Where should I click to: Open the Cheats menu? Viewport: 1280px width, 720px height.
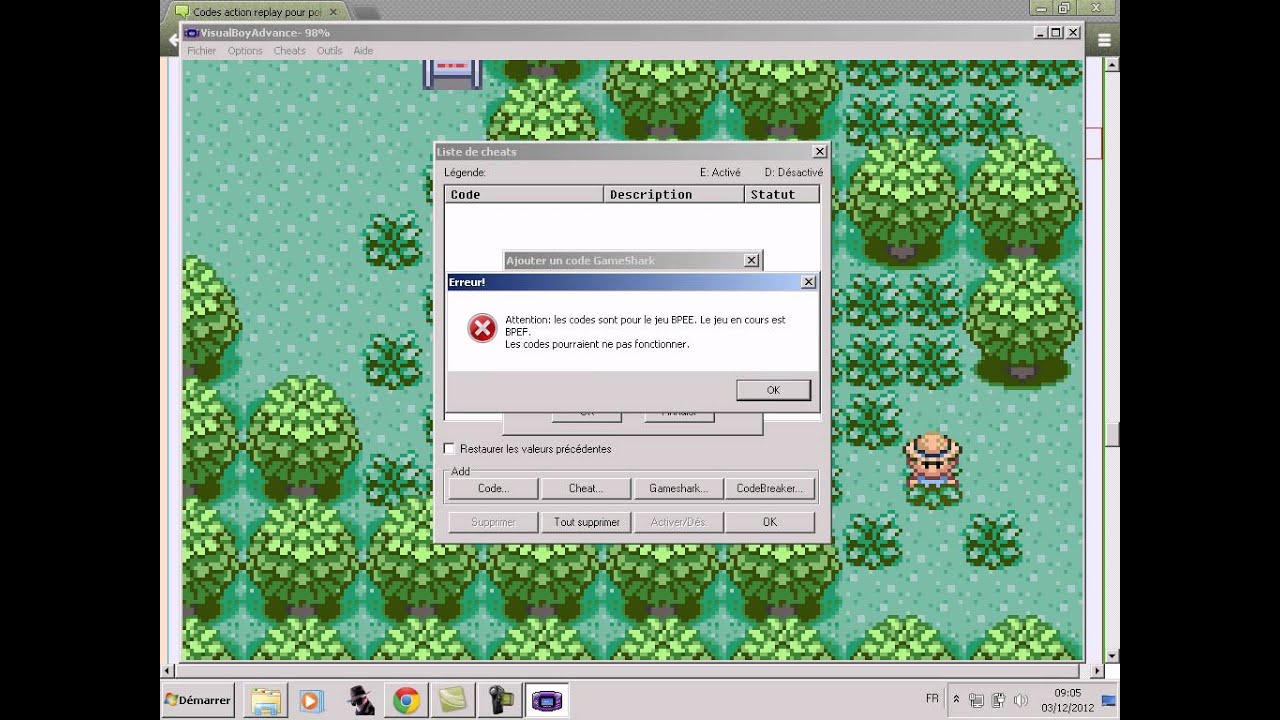point(289,51)
